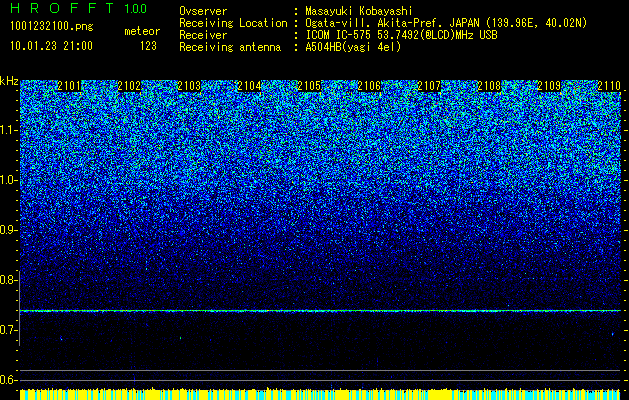Screen dimensions: 629x400
Task: Click the 2109 time marker
Action: pos(549,86)
